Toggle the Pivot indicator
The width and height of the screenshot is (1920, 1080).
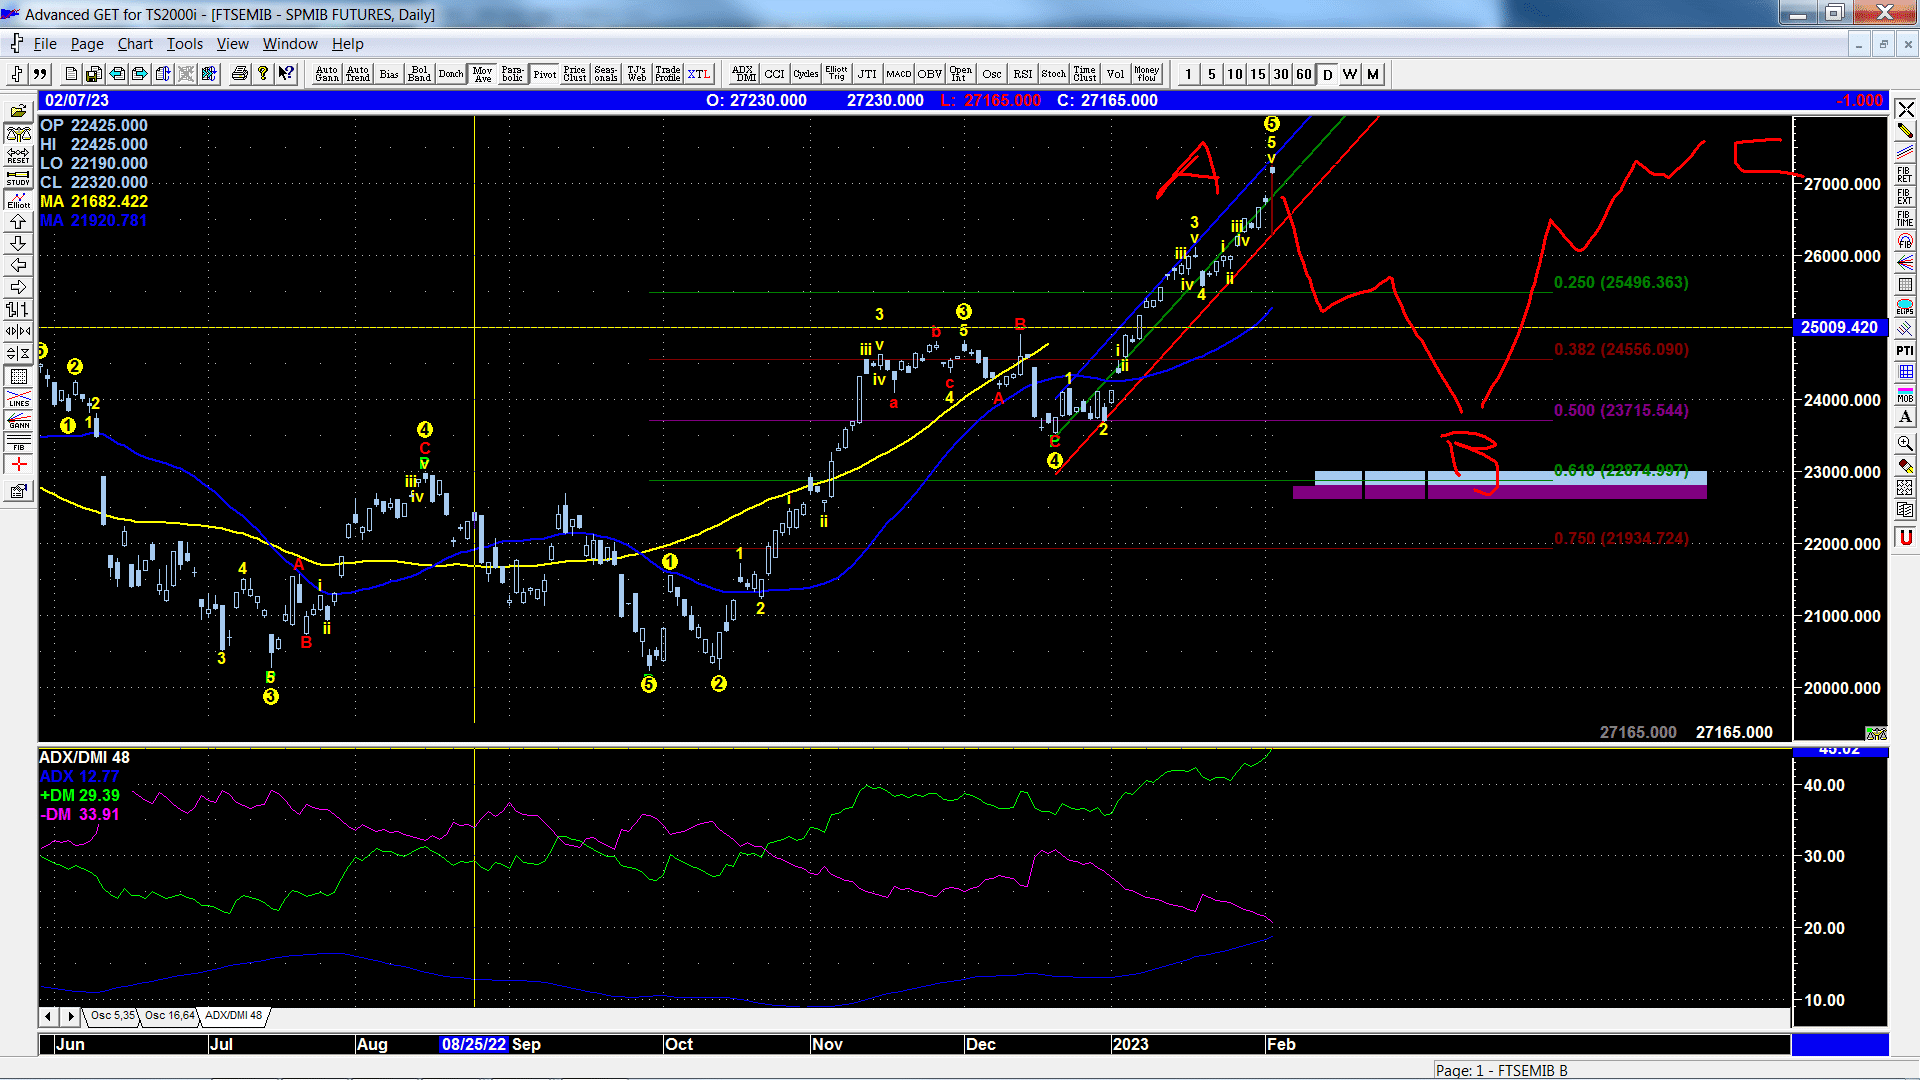coord(545,74)
